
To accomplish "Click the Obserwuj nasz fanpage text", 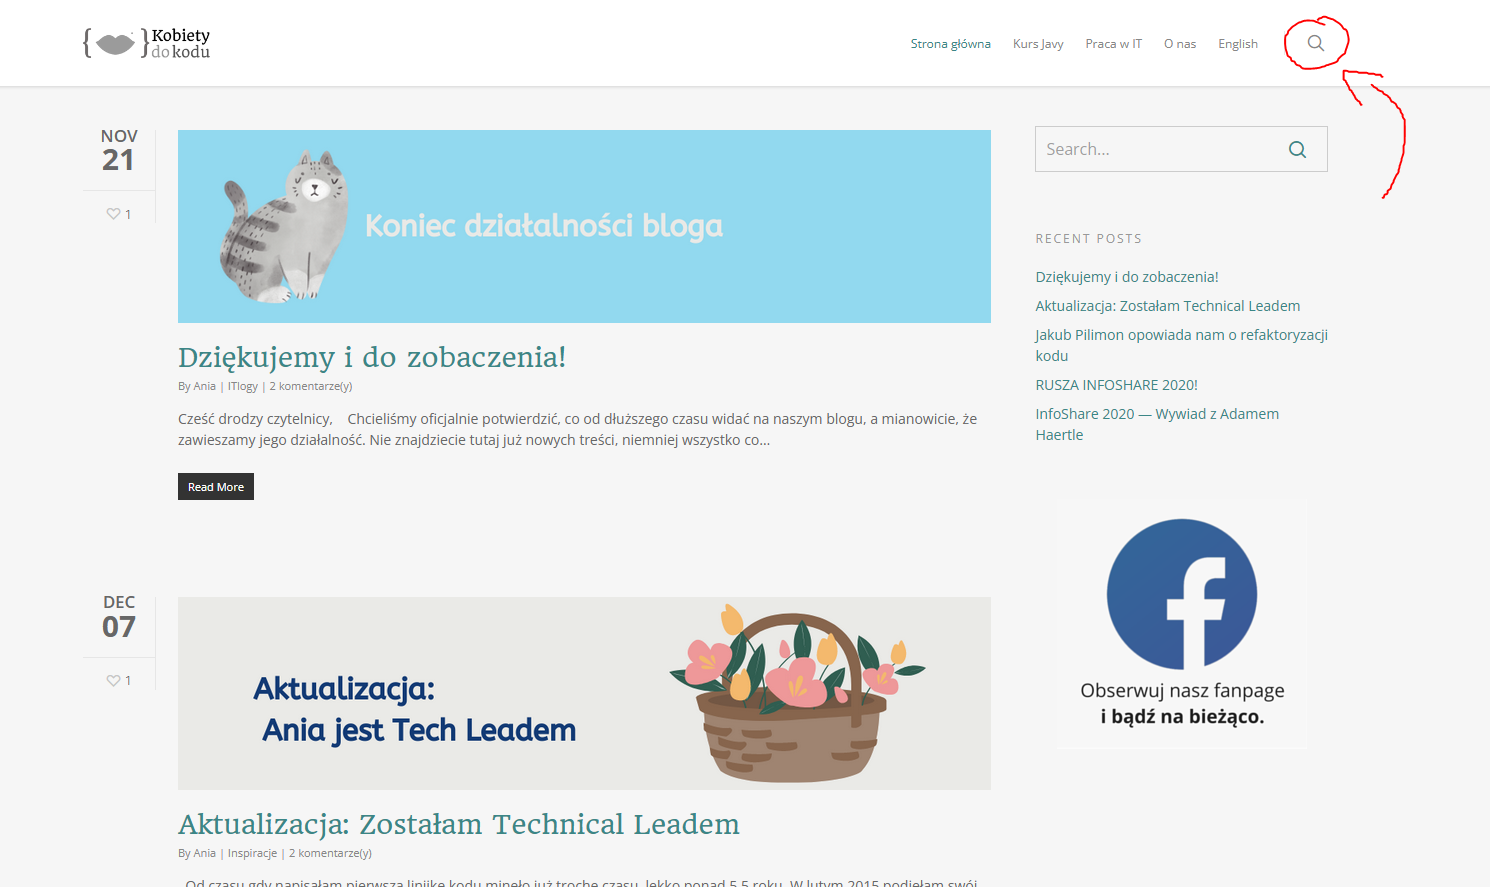I will [x=1182, y=691].
